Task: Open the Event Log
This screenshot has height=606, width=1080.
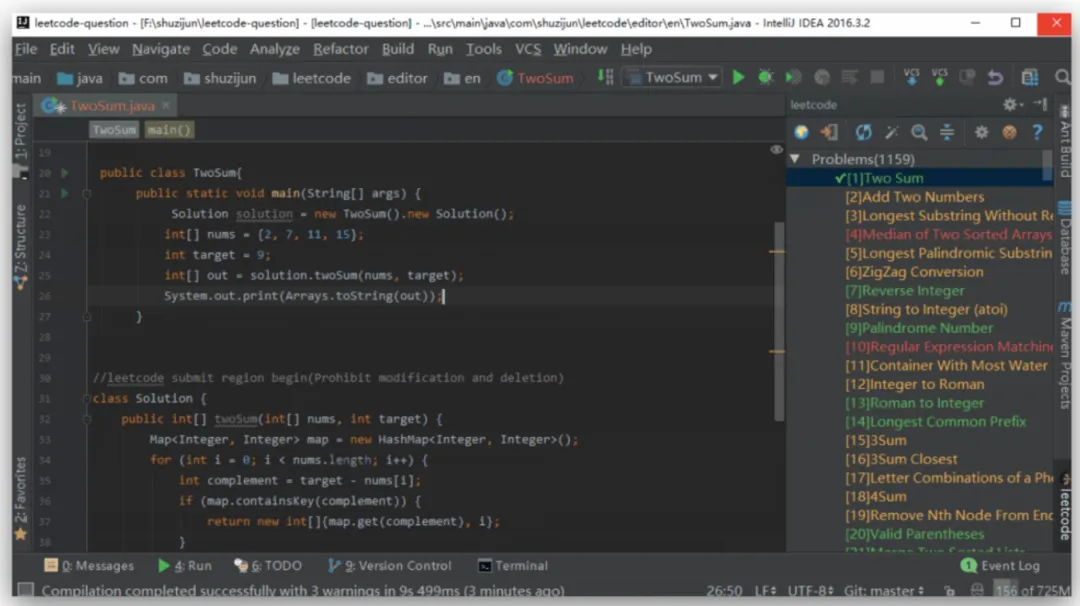Action: [1000, 566]
